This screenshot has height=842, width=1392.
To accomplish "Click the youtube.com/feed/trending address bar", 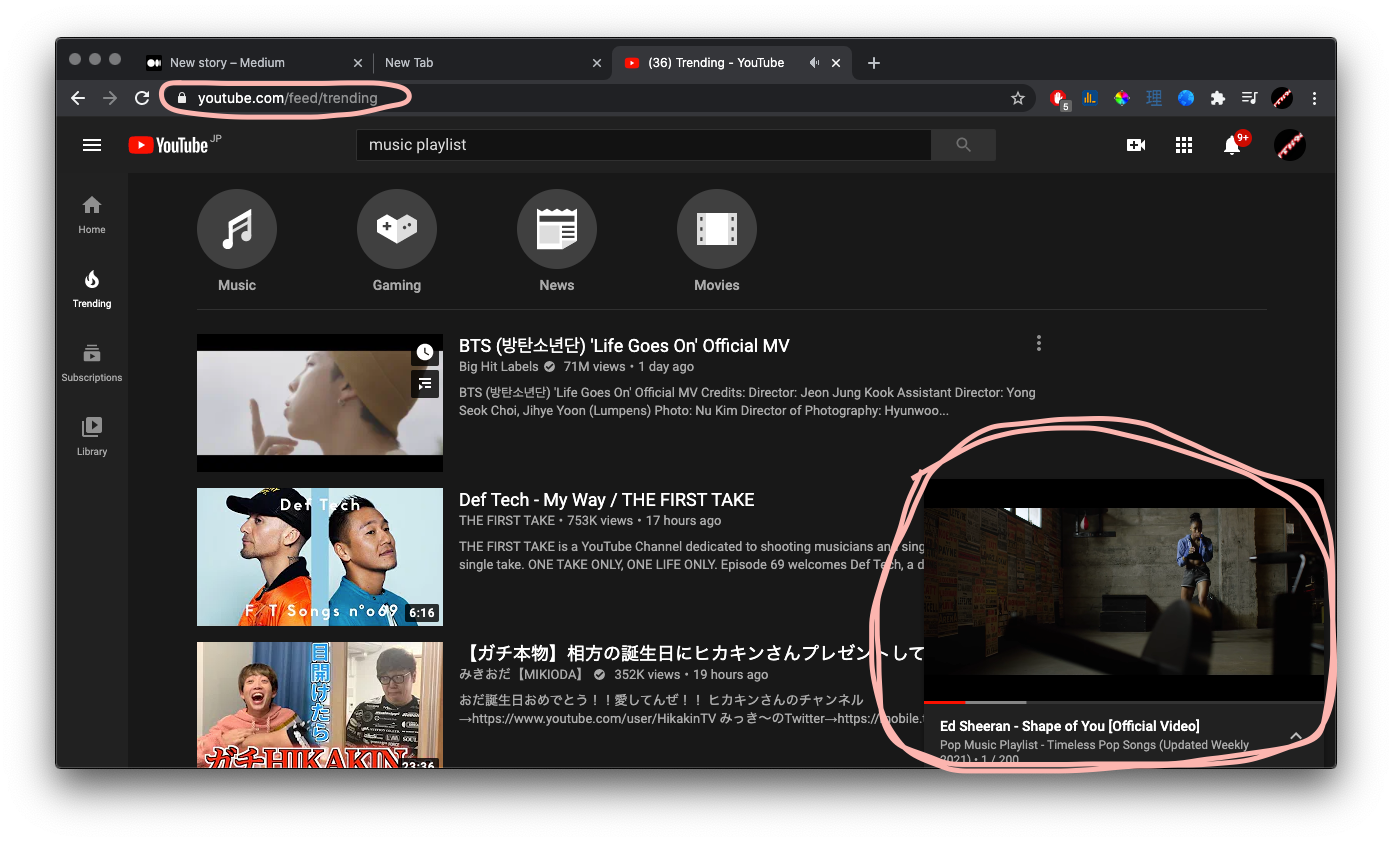I will (600, 98).
